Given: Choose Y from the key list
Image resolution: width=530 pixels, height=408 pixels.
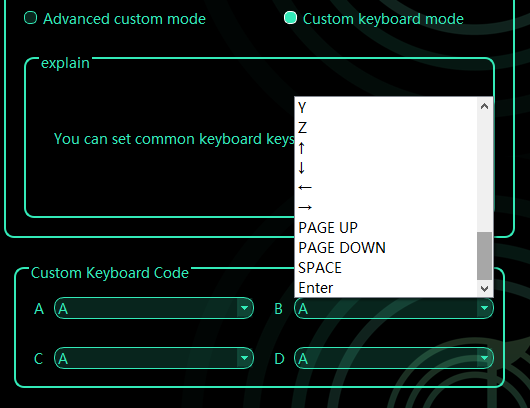Looking at the screenshot, I should 386,108.
